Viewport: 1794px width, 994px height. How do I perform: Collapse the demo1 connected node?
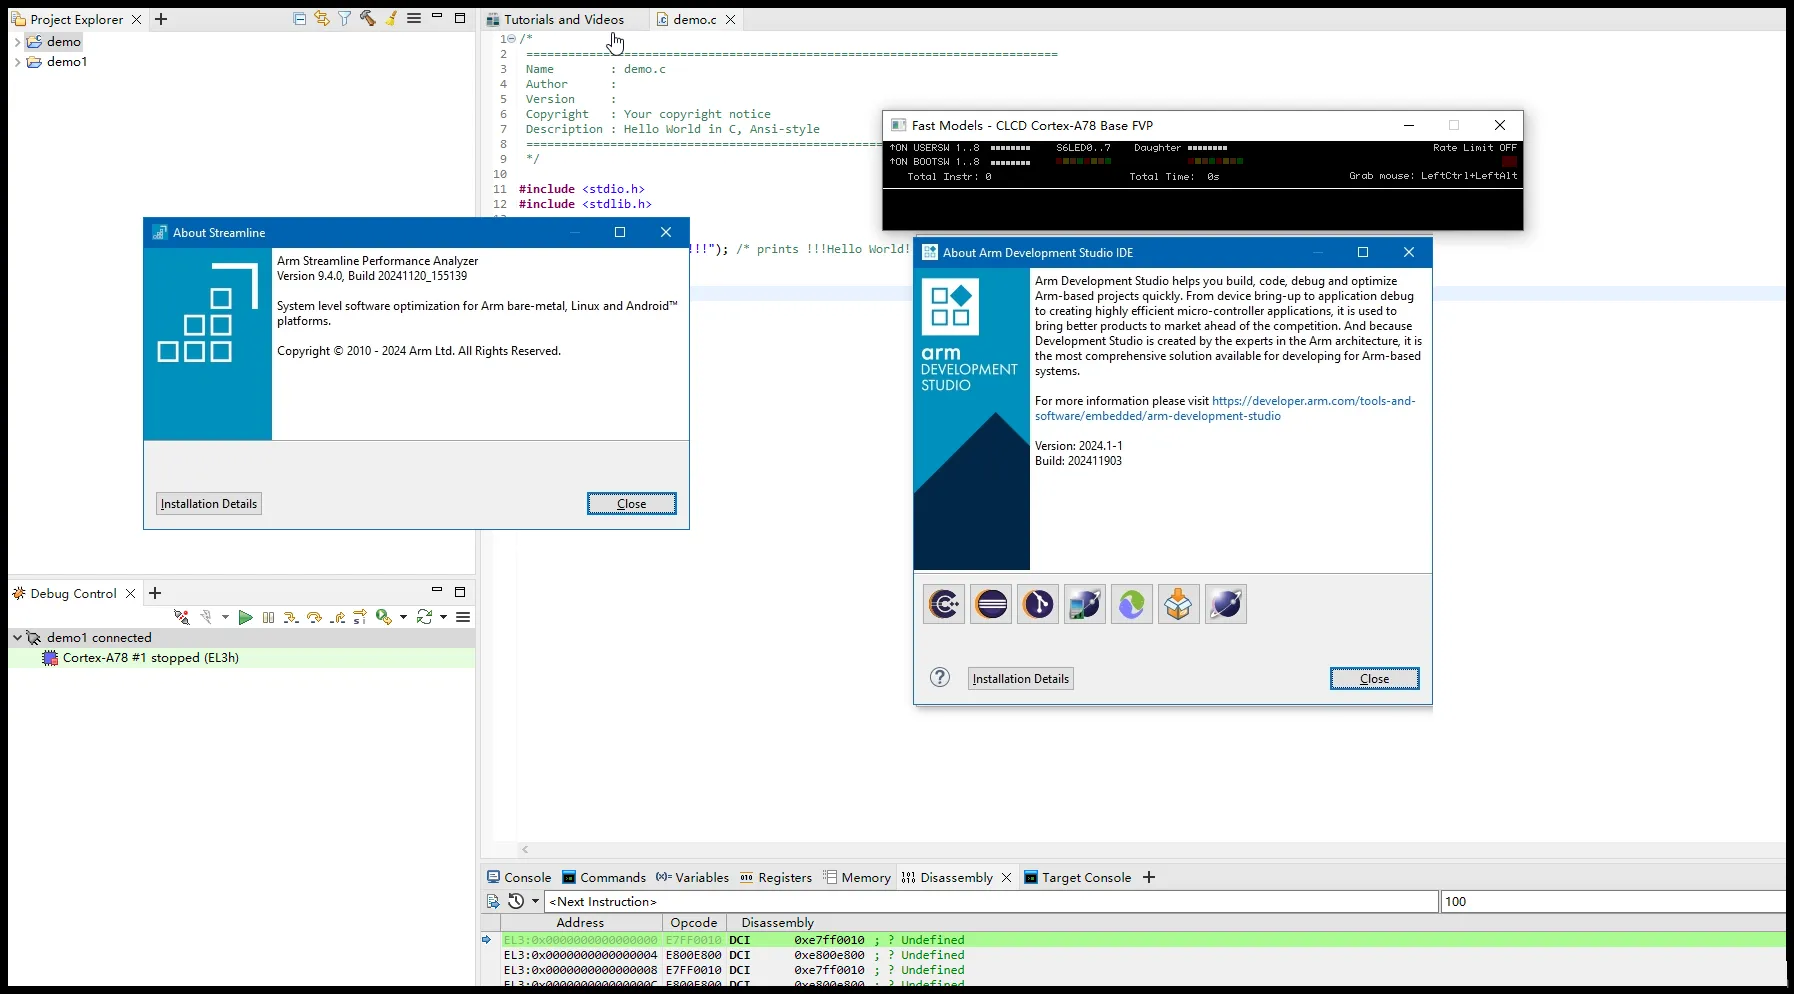(x=17, y=637)
